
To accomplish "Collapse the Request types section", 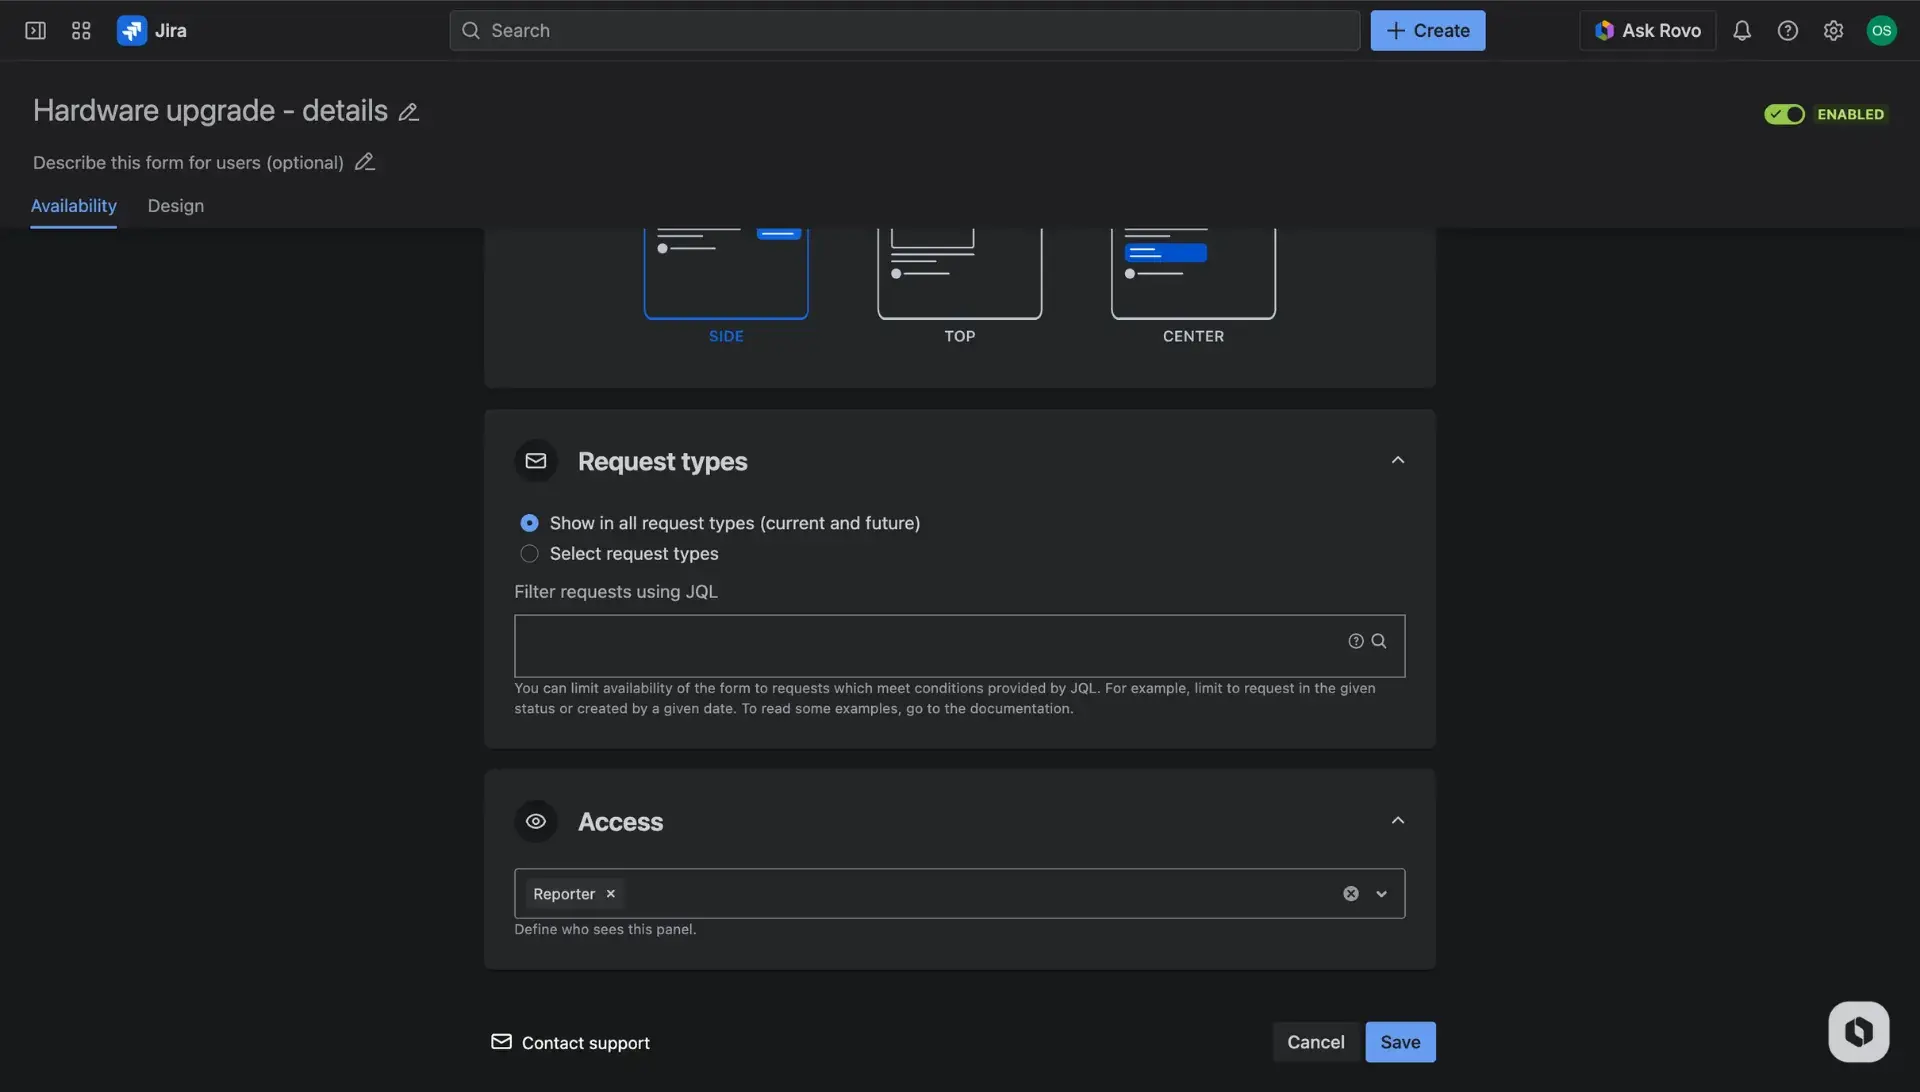I will [x=1397, y=459].
